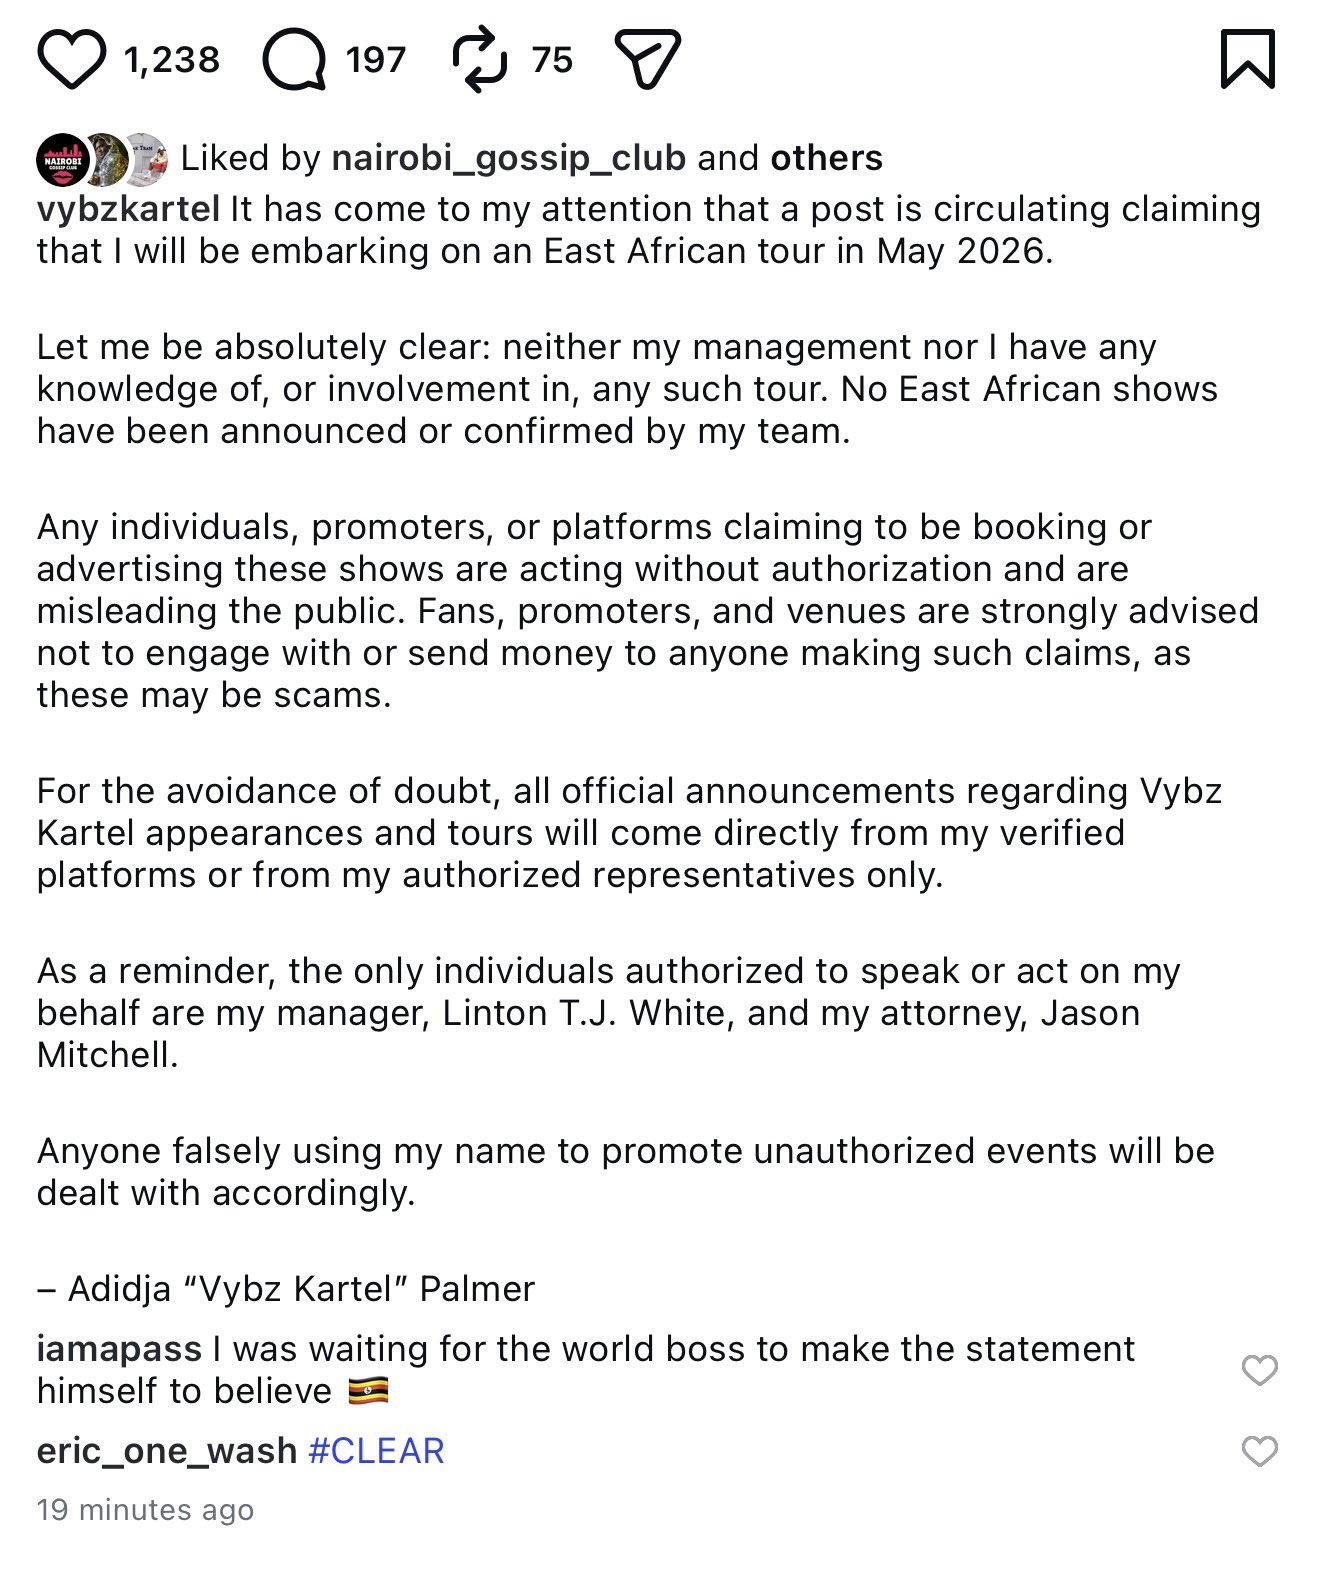The image size is (1320, 1581).
Task: Open the vybzkartel profile from the caption
Action: 128,209
